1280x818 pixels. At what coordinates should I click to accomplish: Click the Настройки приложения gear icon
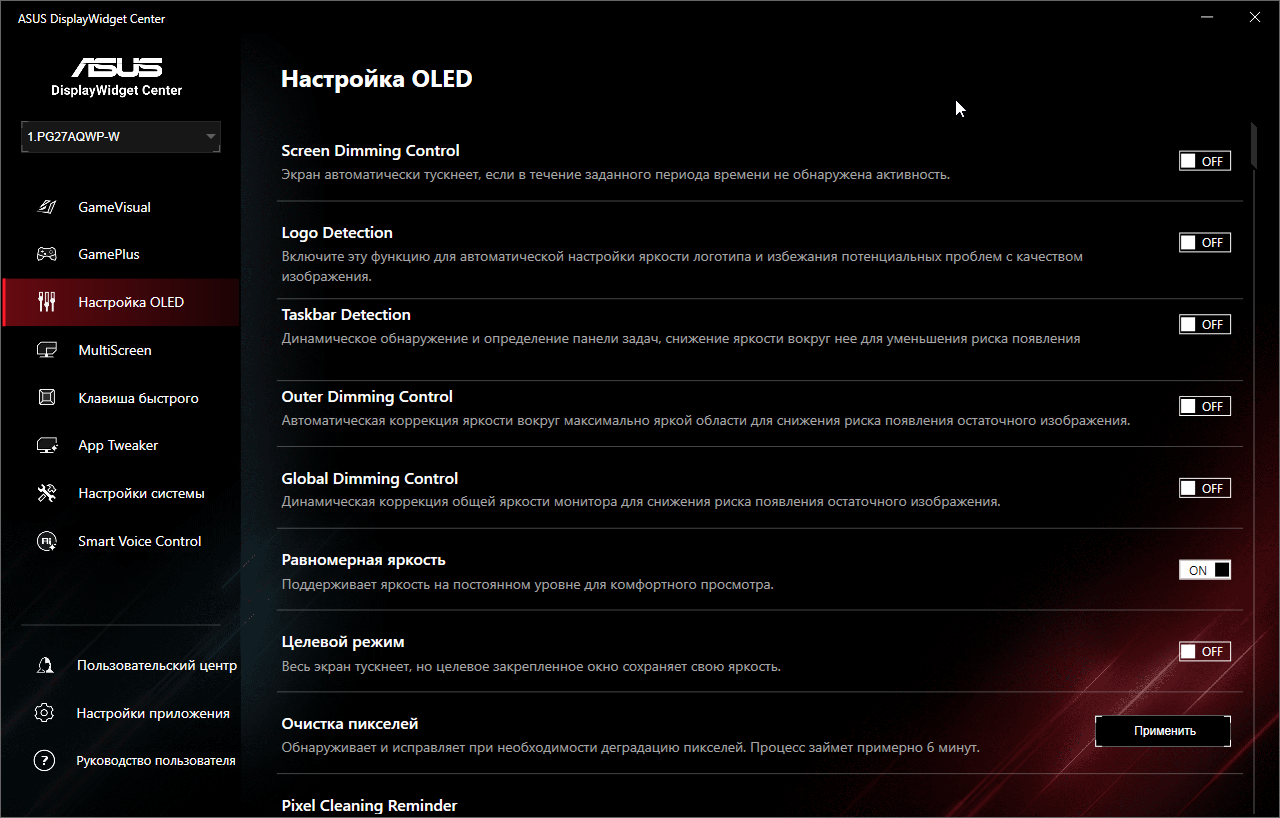tap(44, 713)
